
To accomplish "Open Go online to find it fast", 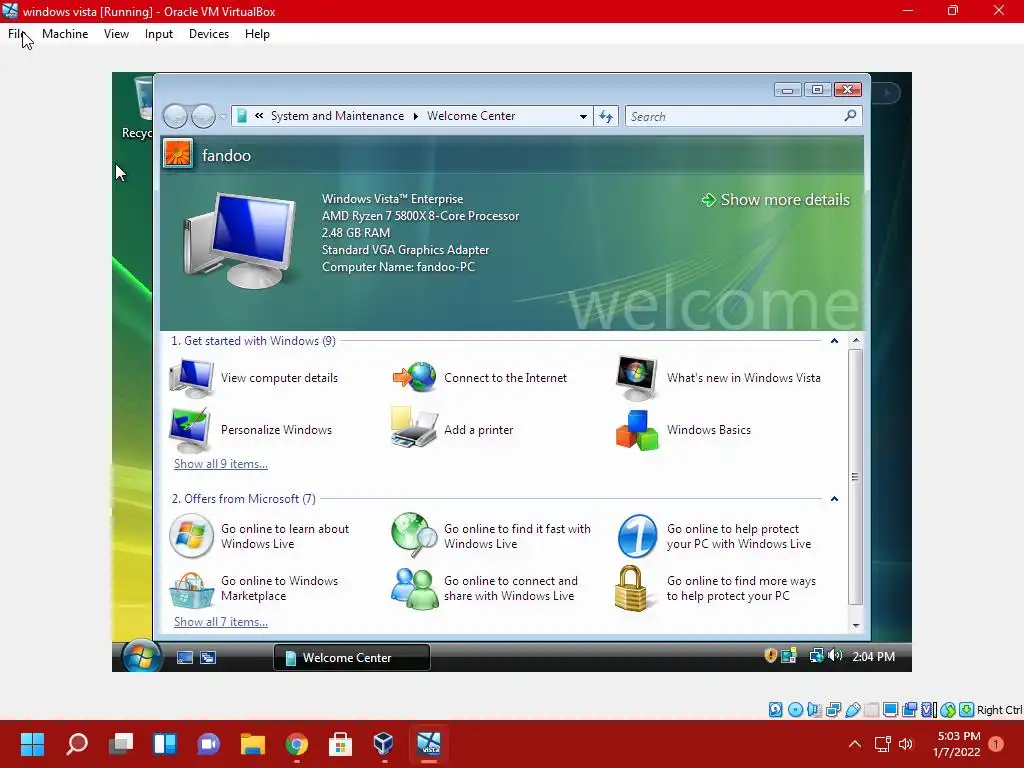I will point(491,536).
